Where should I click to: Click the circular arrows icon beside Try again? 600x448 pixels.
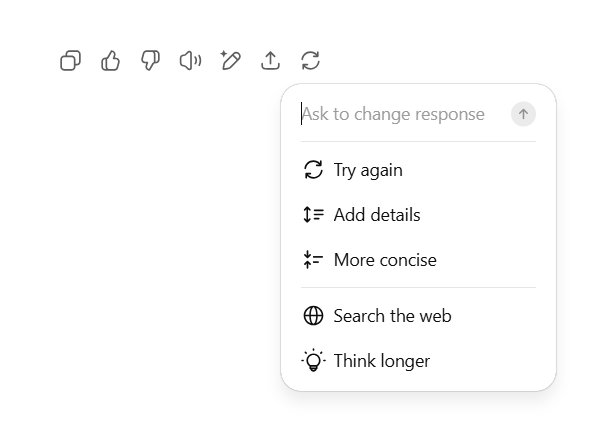(313, 169)
